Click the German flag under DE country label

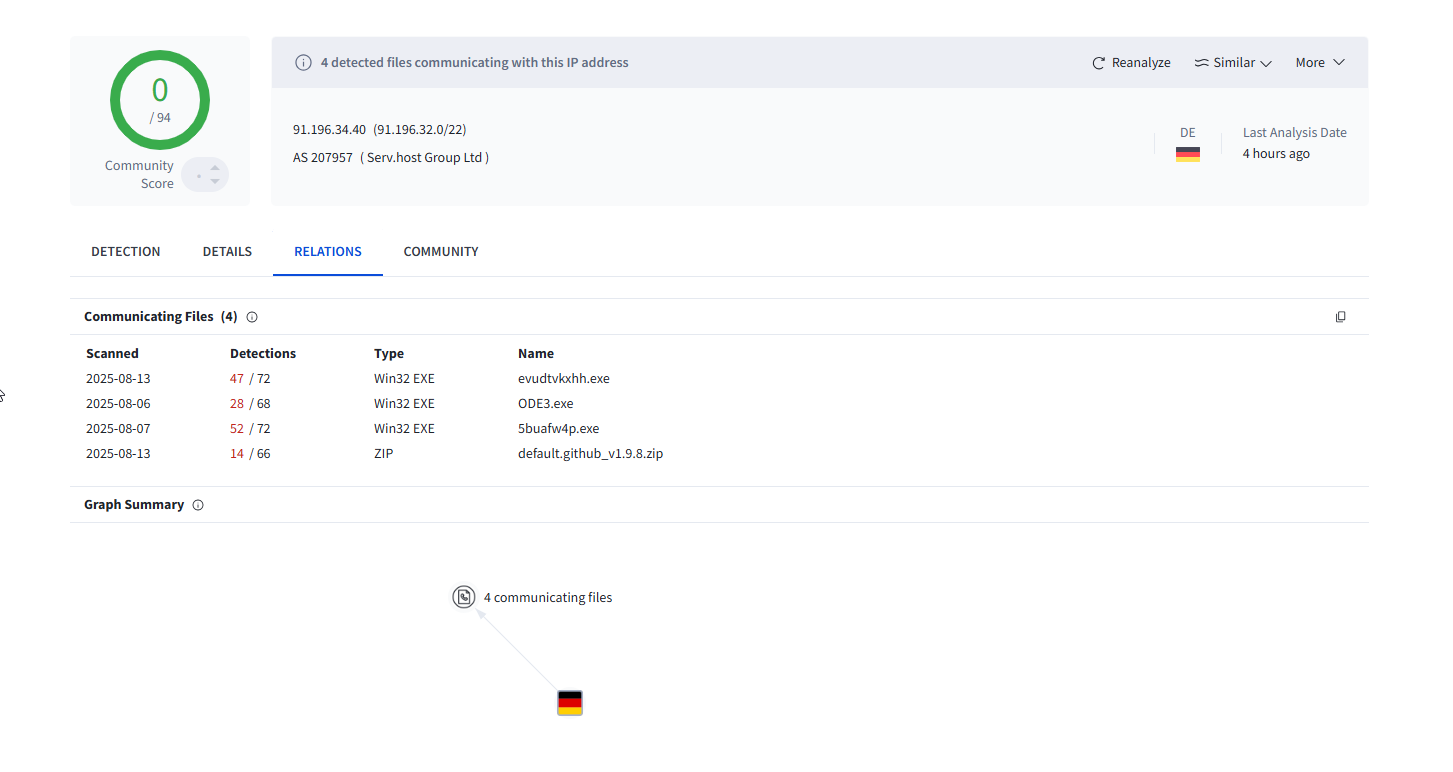[x=1187, y=154]
